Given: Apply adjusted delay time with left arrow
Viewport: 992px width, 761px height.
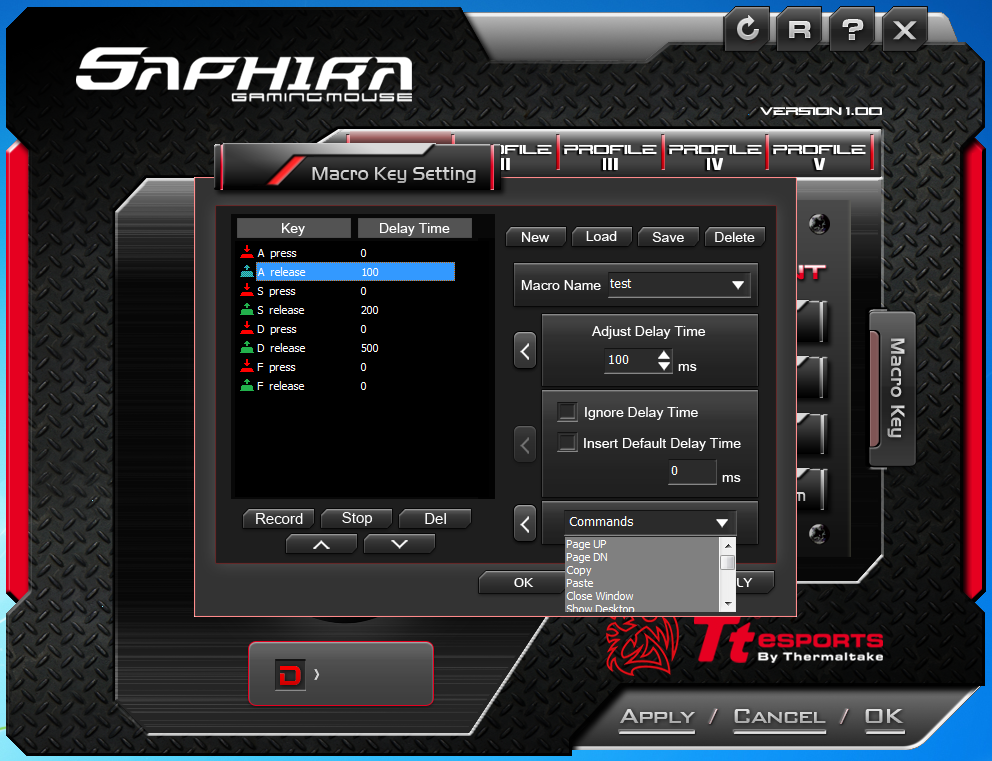Looking at the screenshot, I should [x=524, y=350].
